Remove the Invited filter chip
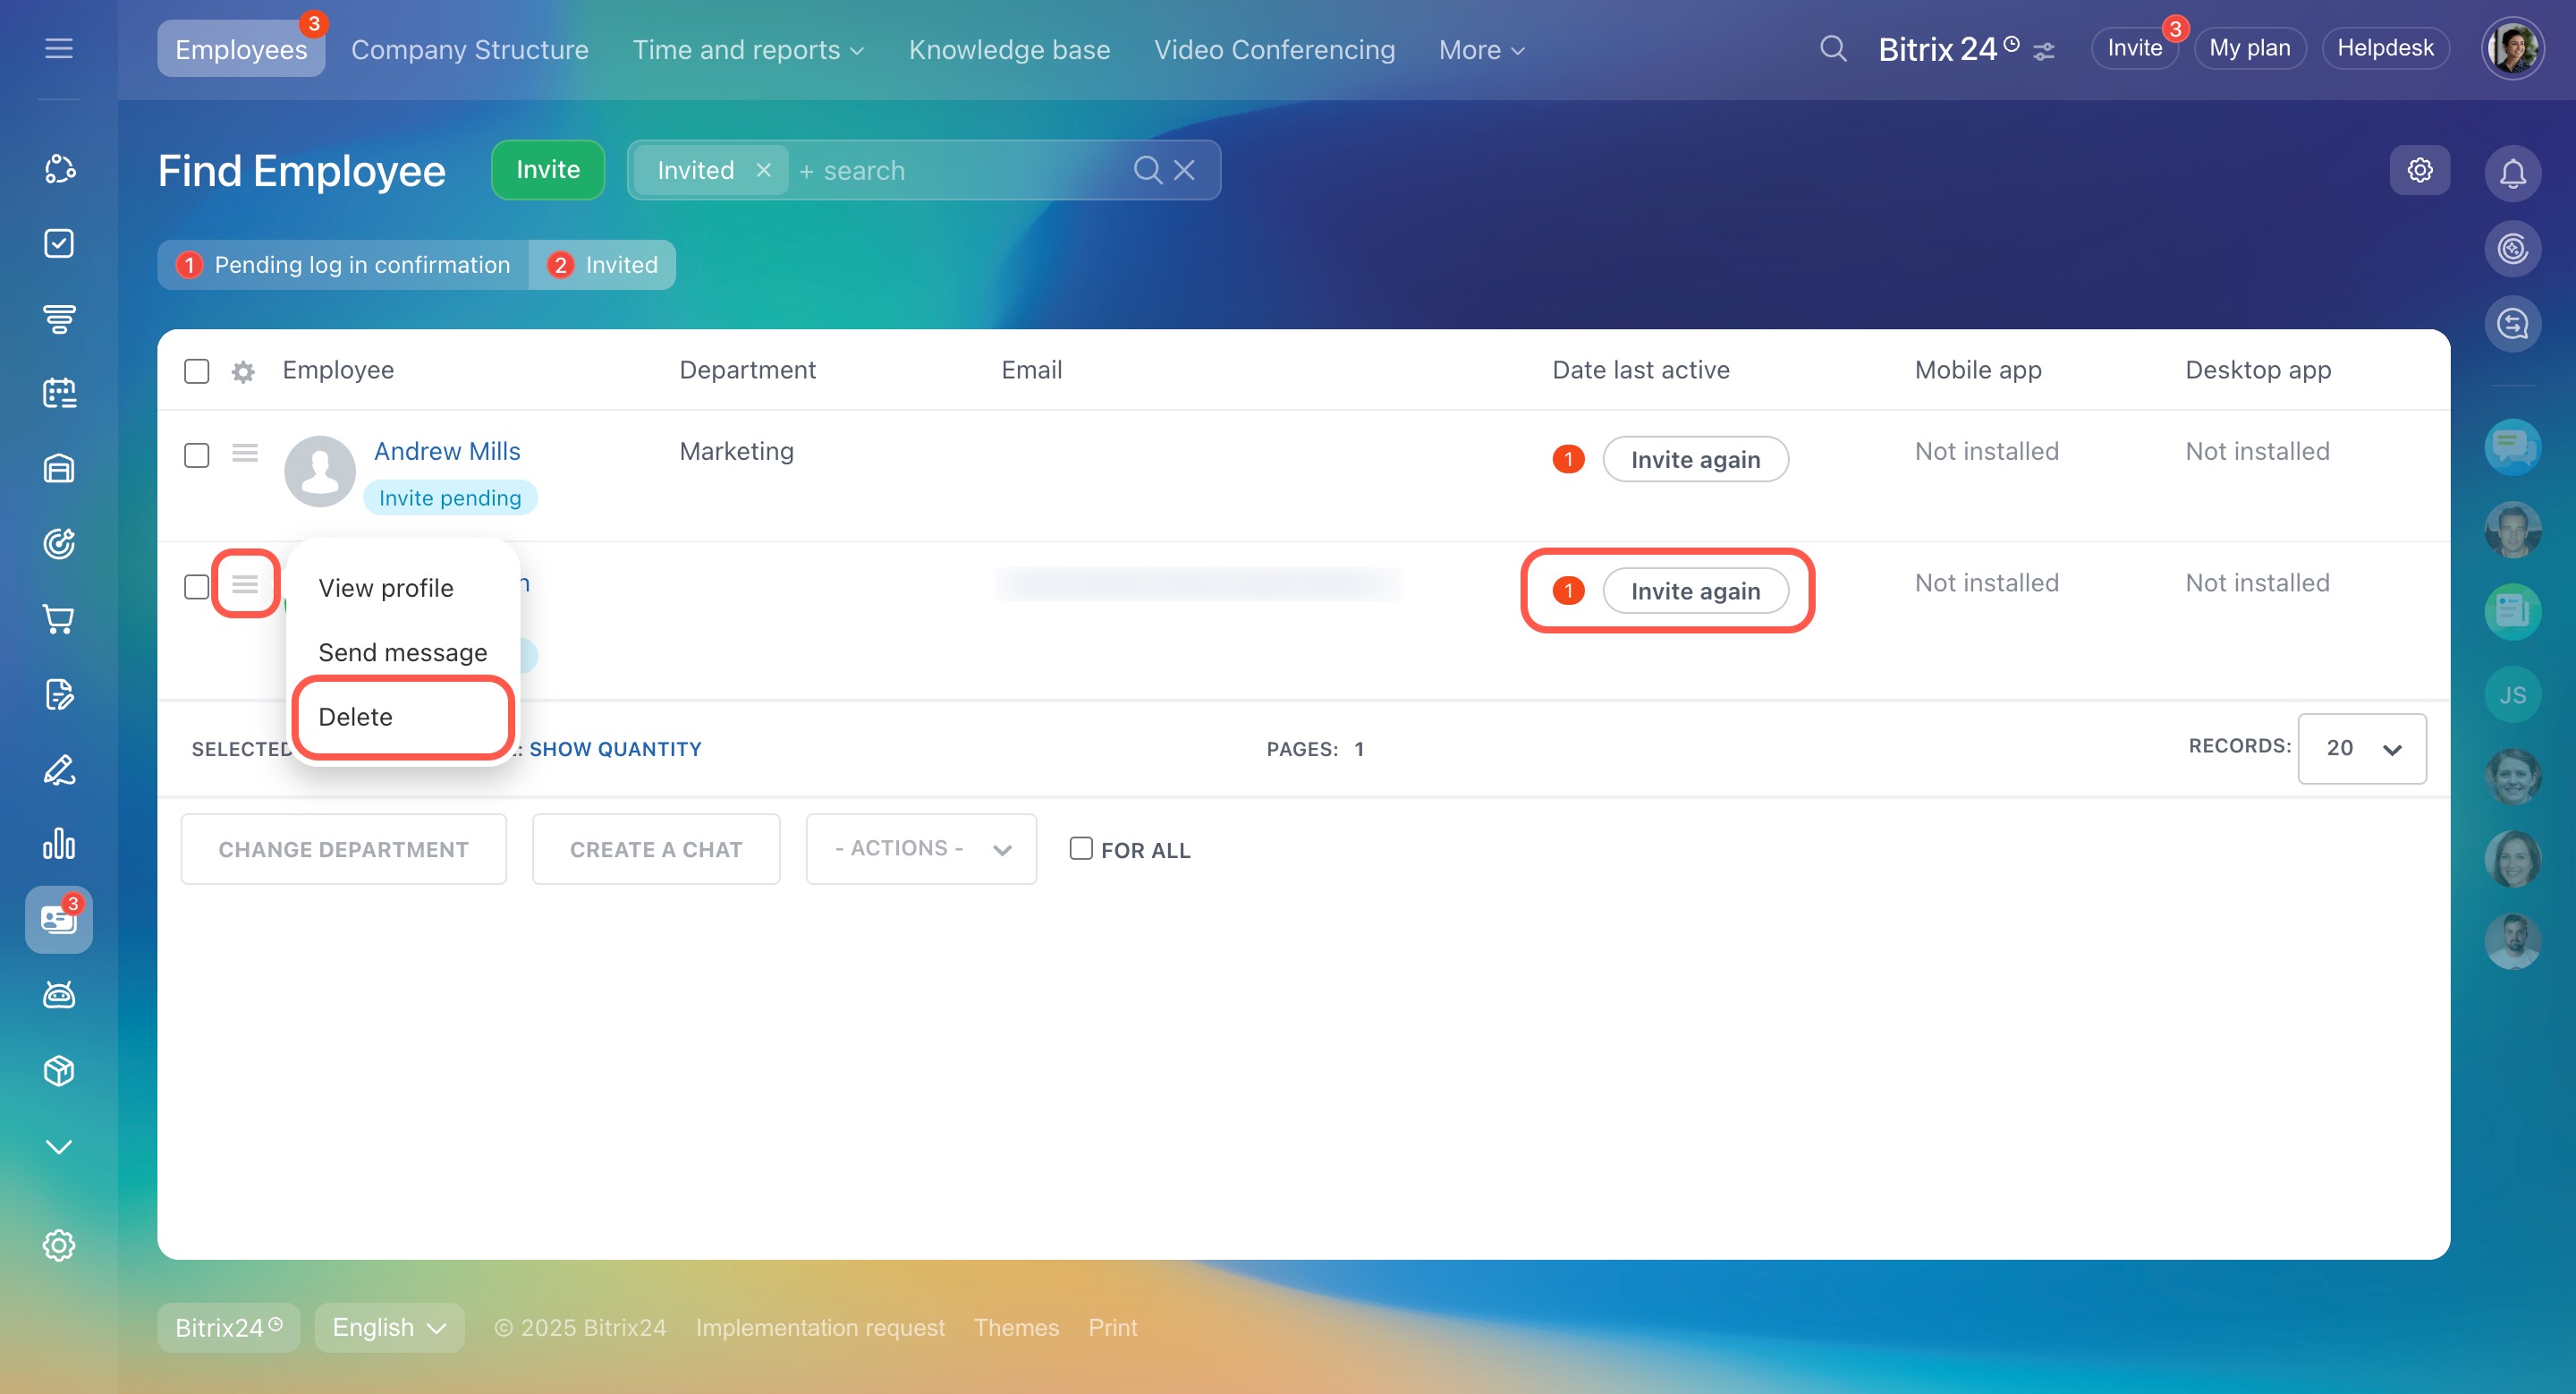This screenshot has height=1394, width=2576. coord(763,170)
